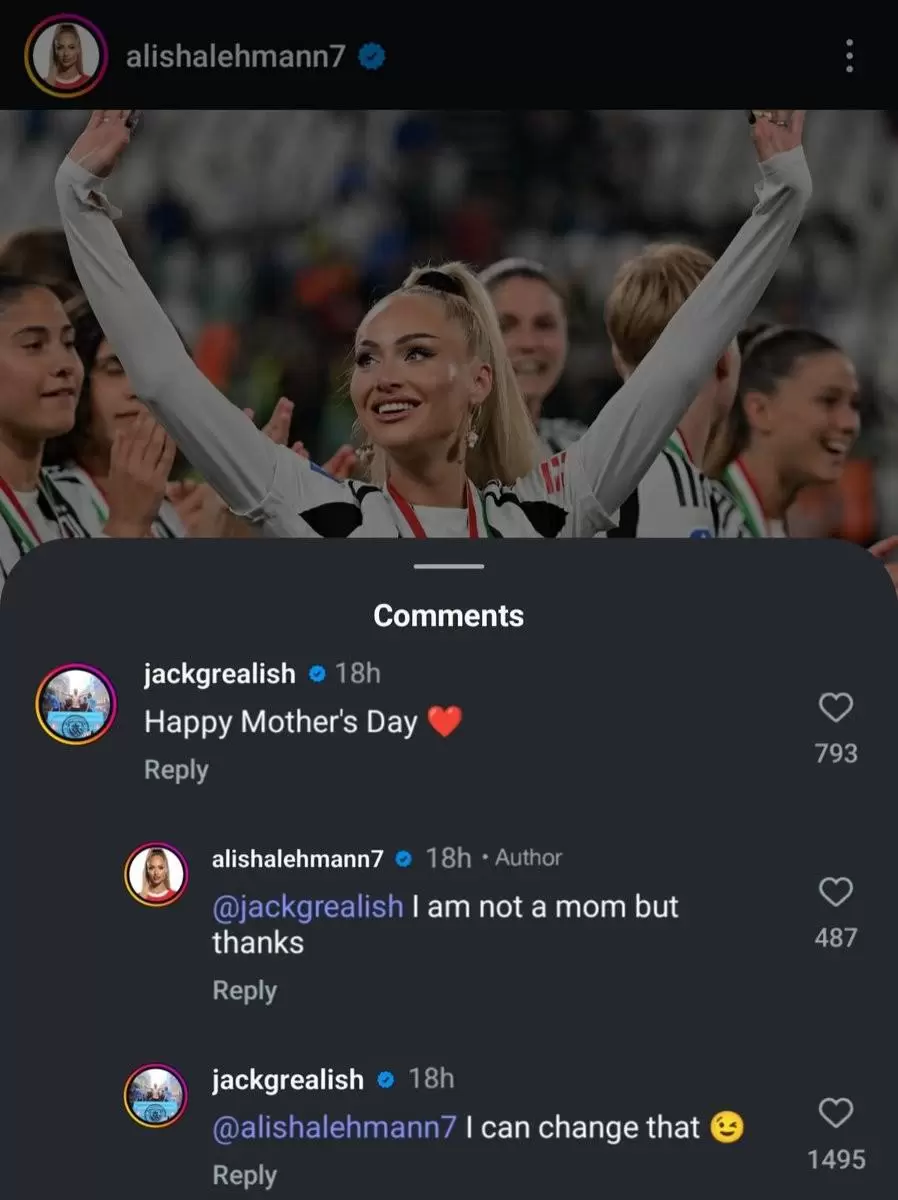
Task: Open the jackgrealish username on the first comment
Action: pos(220,674)
